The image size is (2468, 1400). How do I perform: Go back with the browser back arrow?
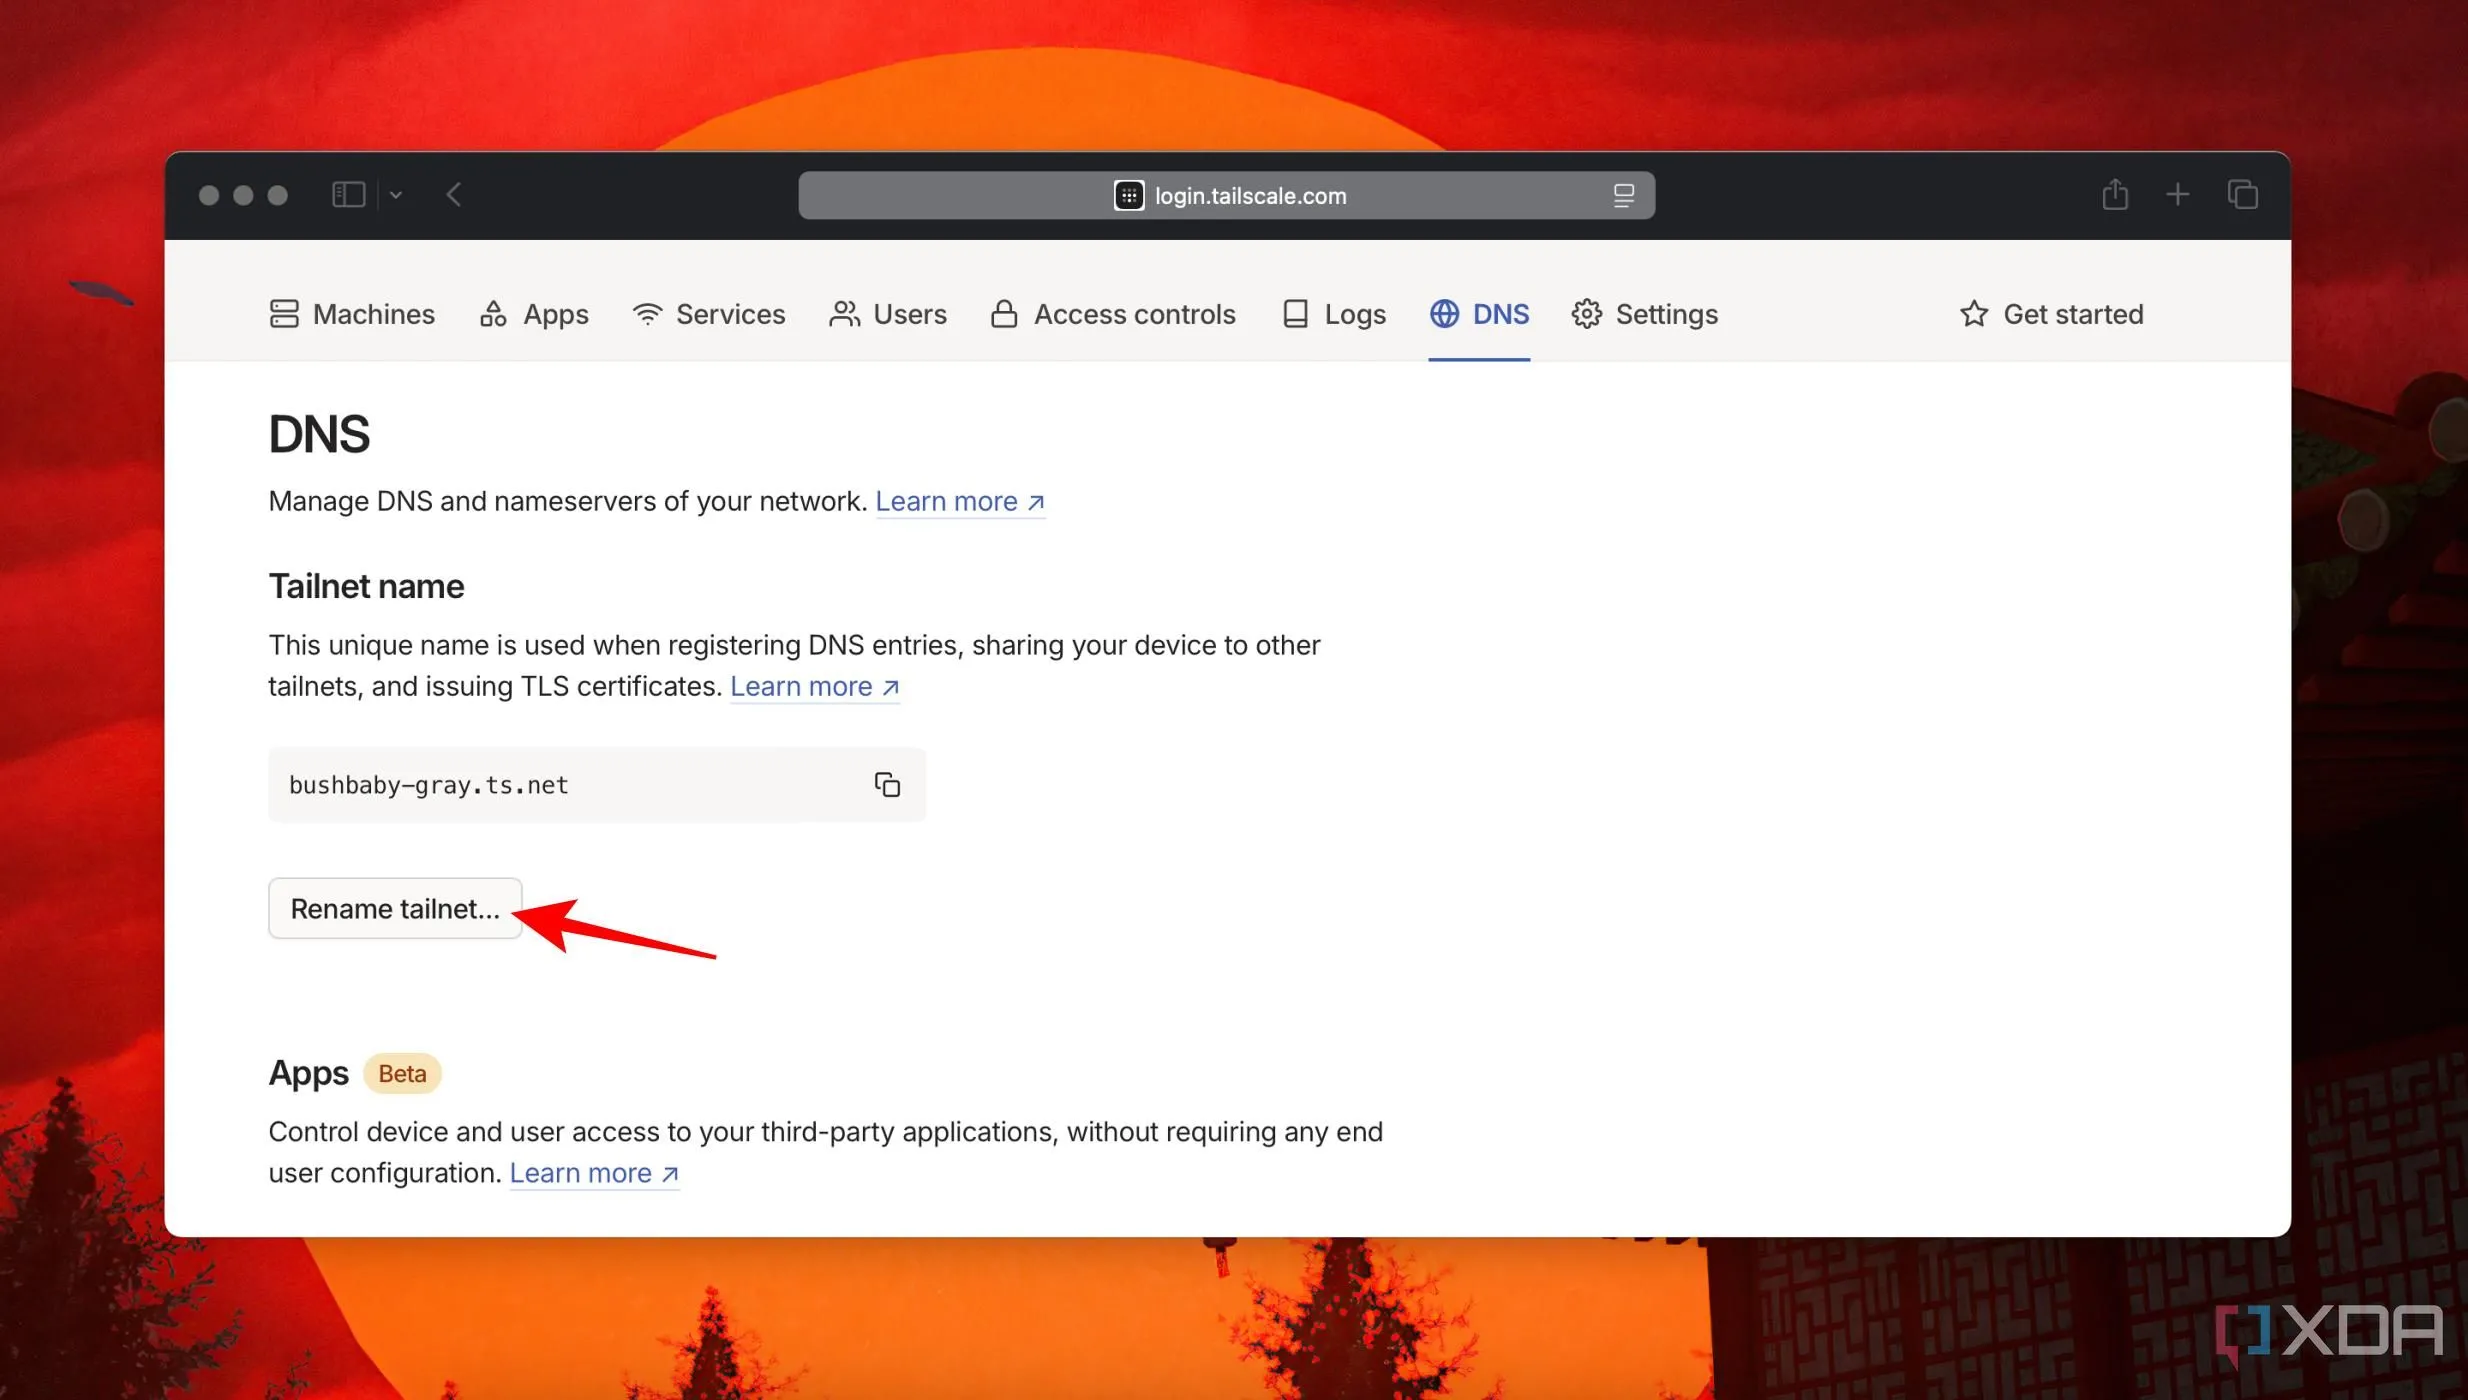pyautogui.click(x=454, y=195)
